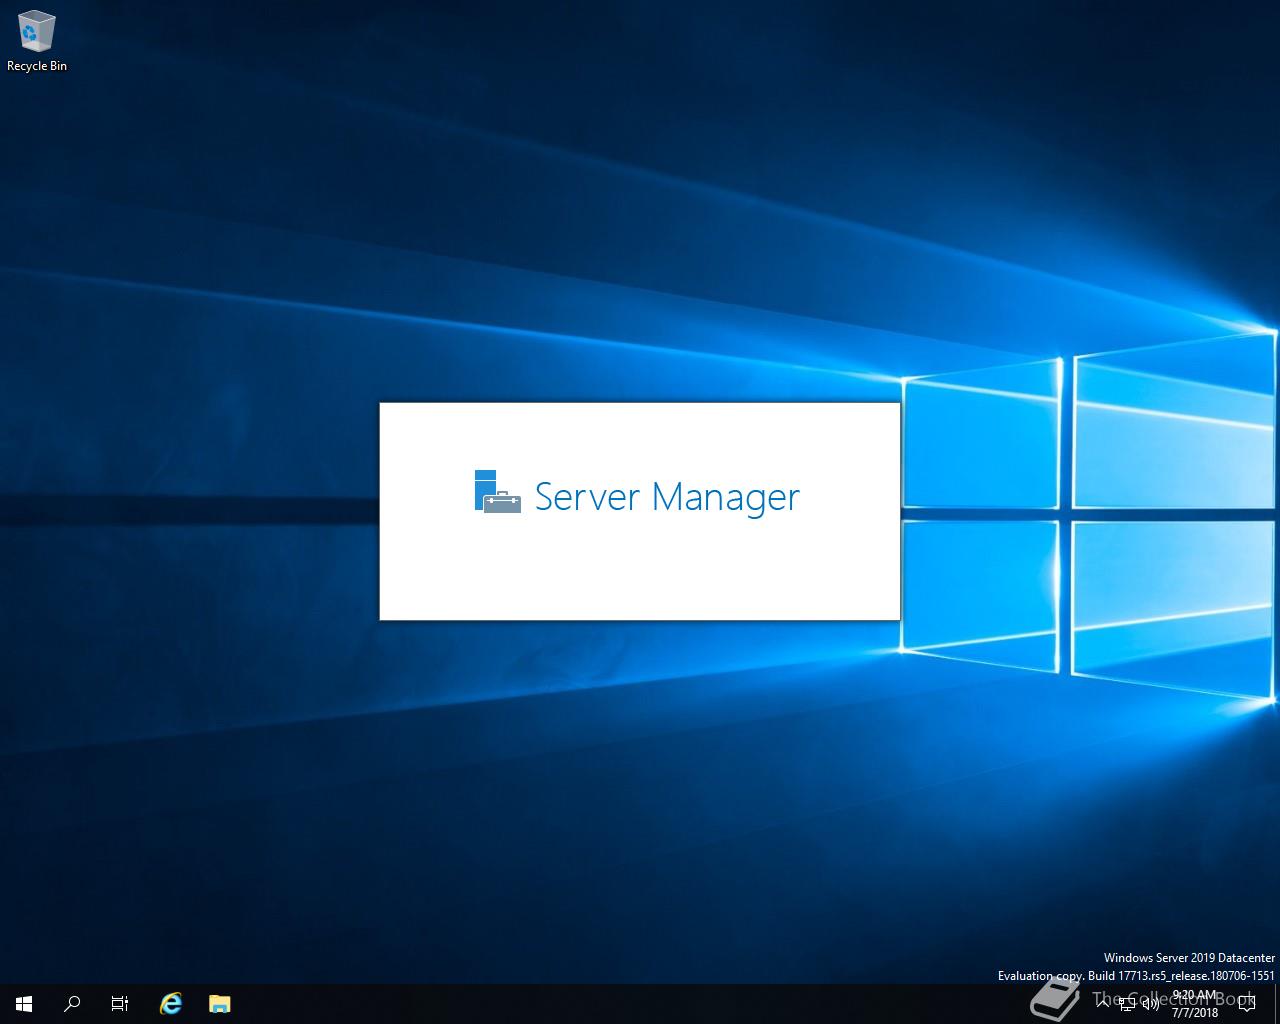
Task: Show hidden tray icons chevron
Action: pos(1102,1004)
